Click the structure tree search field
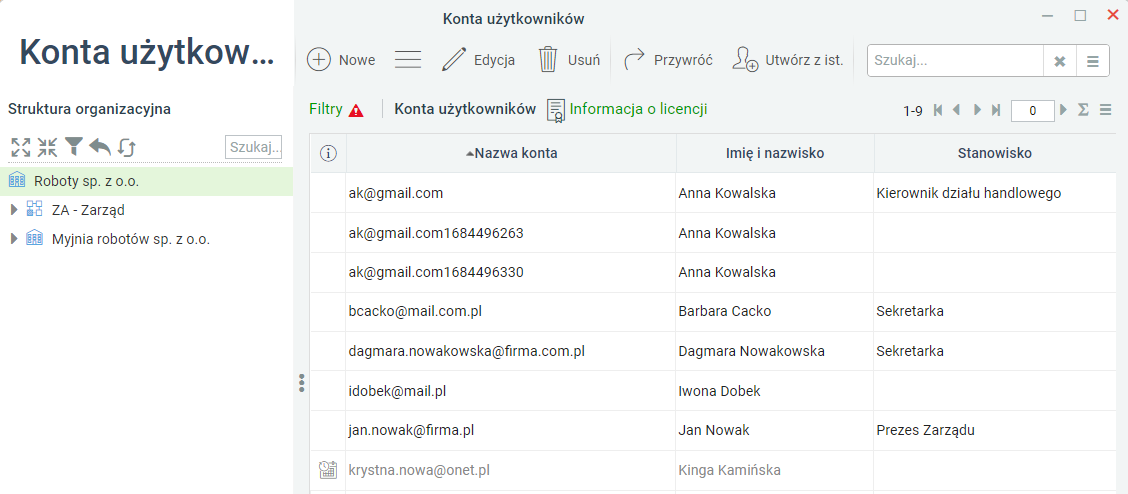1128x494 pixels. 253,147
